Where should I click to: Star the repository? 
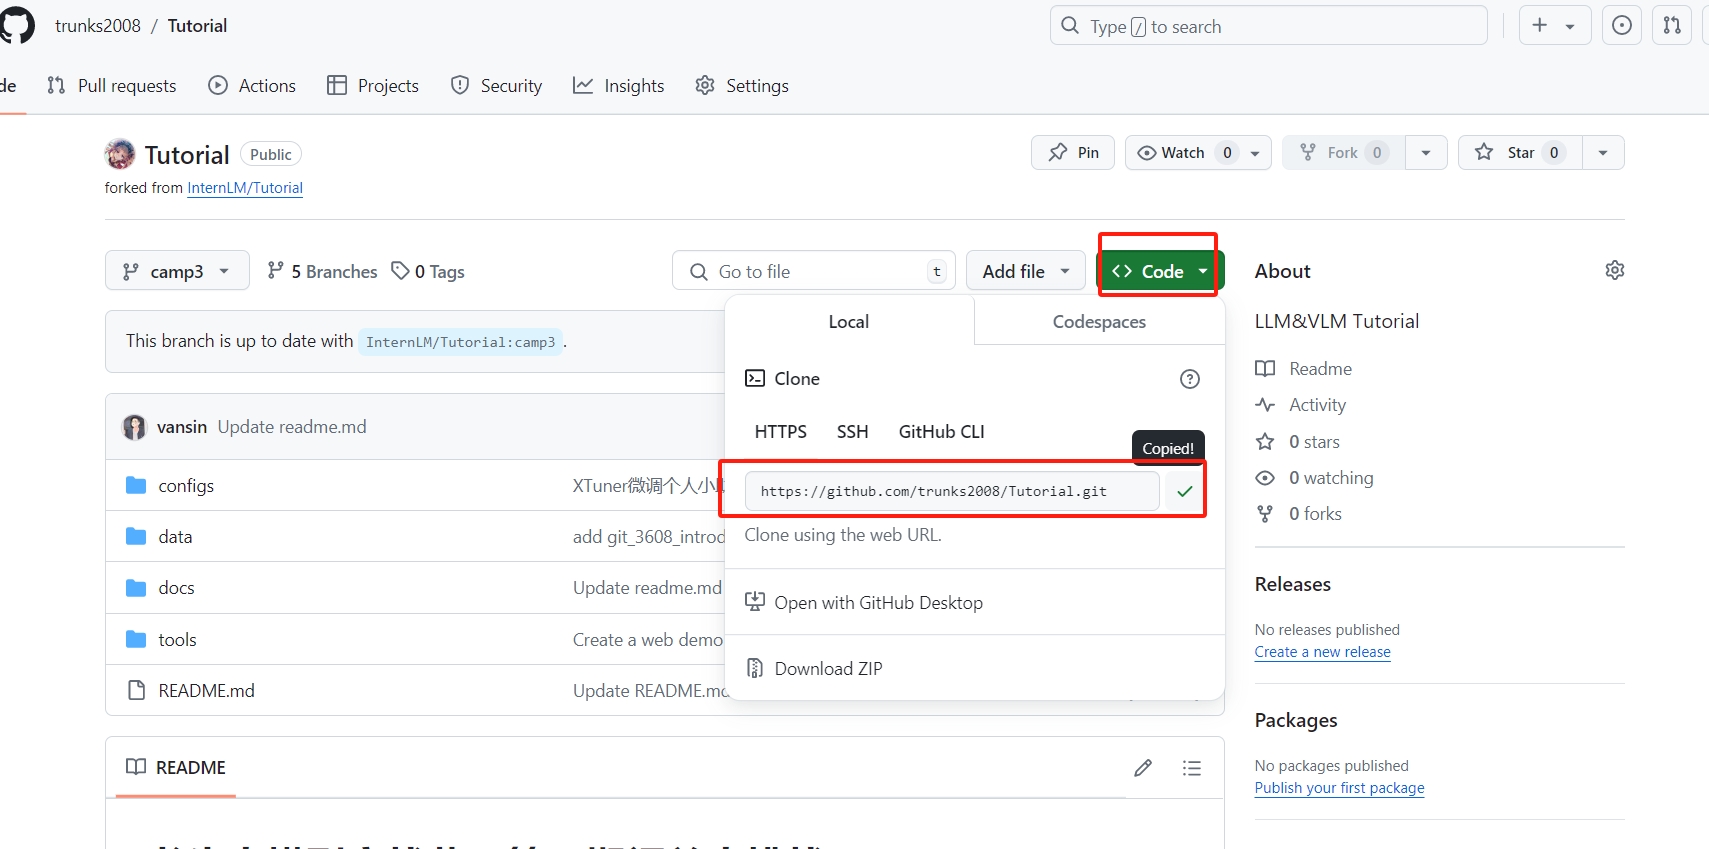tap(1520, 153)
